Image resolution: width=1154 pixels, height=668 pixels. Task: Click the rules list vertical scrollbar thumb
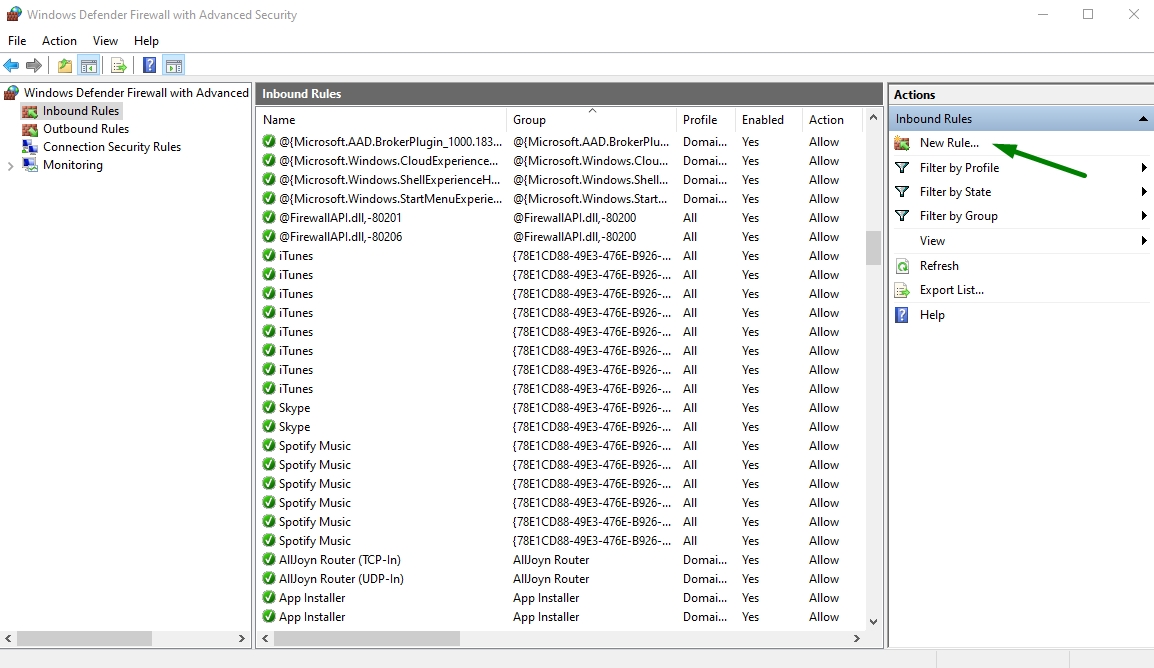[x=873, y=248]
